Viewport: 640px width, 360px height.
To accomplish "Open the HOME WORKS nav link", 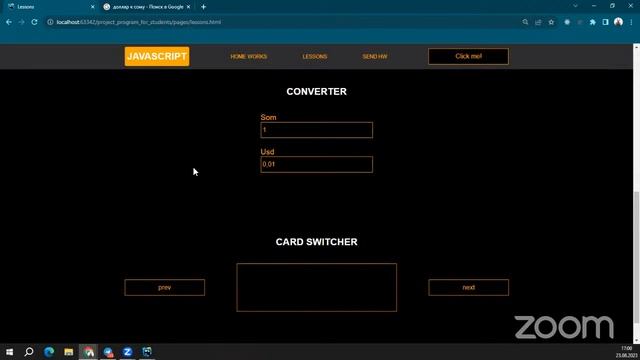I will [249, 56].
